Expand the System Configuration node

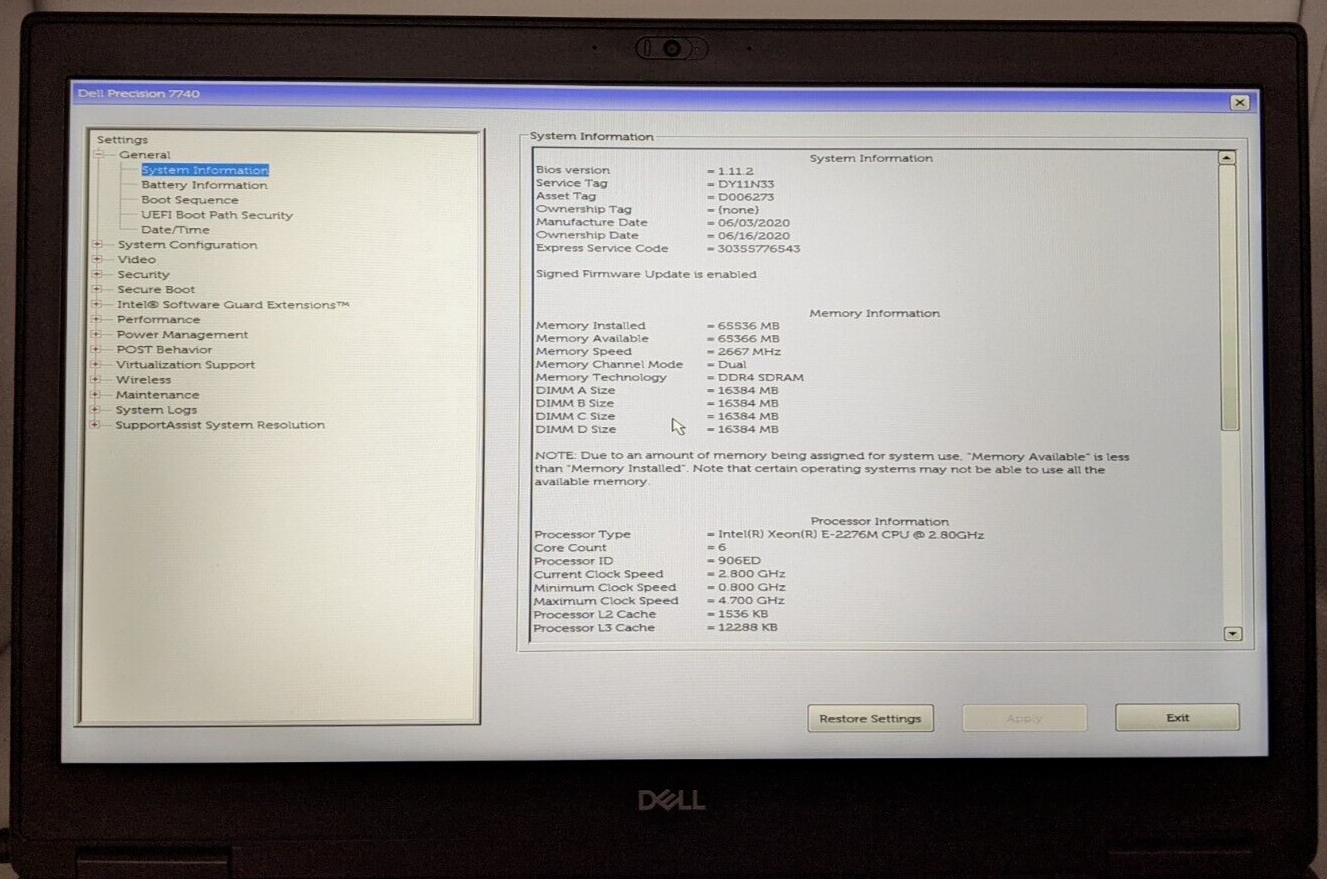point(97,245)
